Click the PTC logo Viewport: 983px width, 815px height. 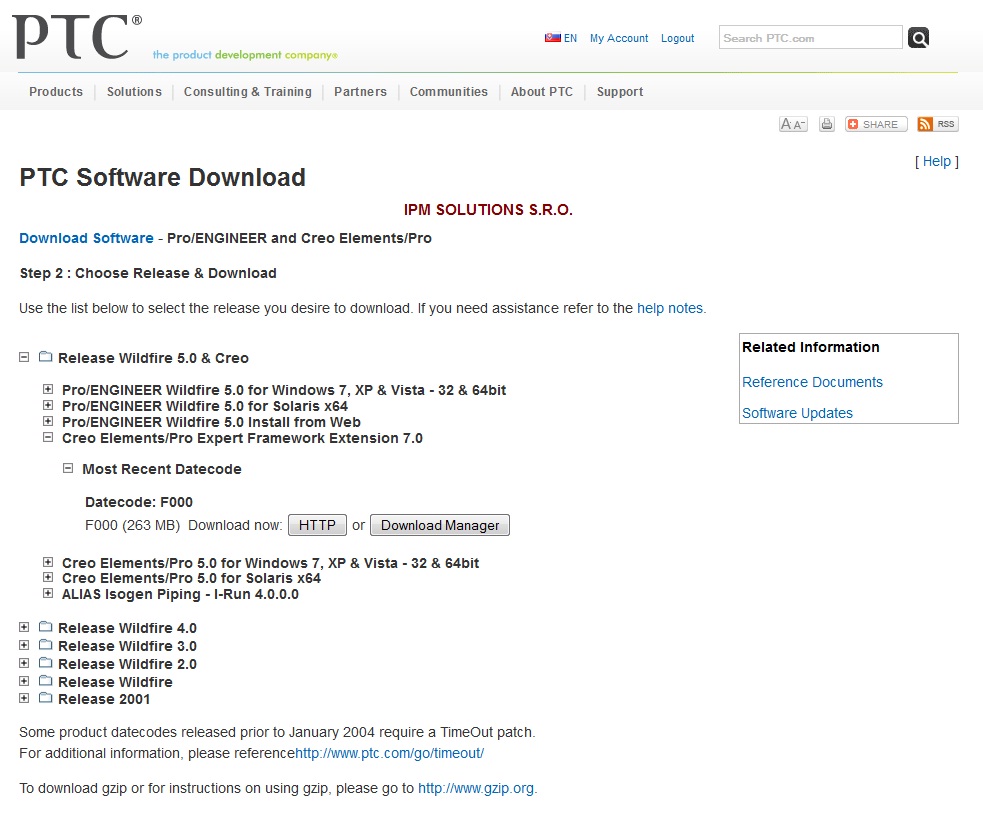tap(76, 36)
